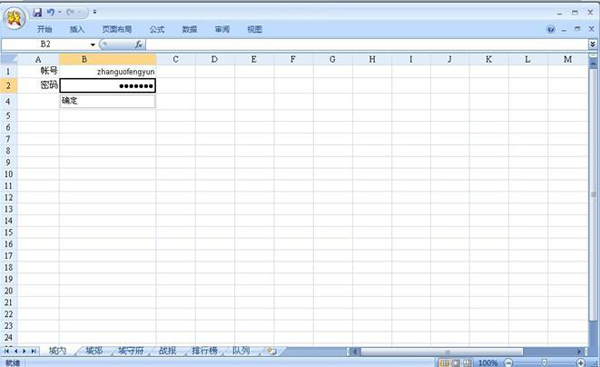This screenshot has height=367, width=600.
Task: Open the Office button menu
Action: (x=15, y=18)
